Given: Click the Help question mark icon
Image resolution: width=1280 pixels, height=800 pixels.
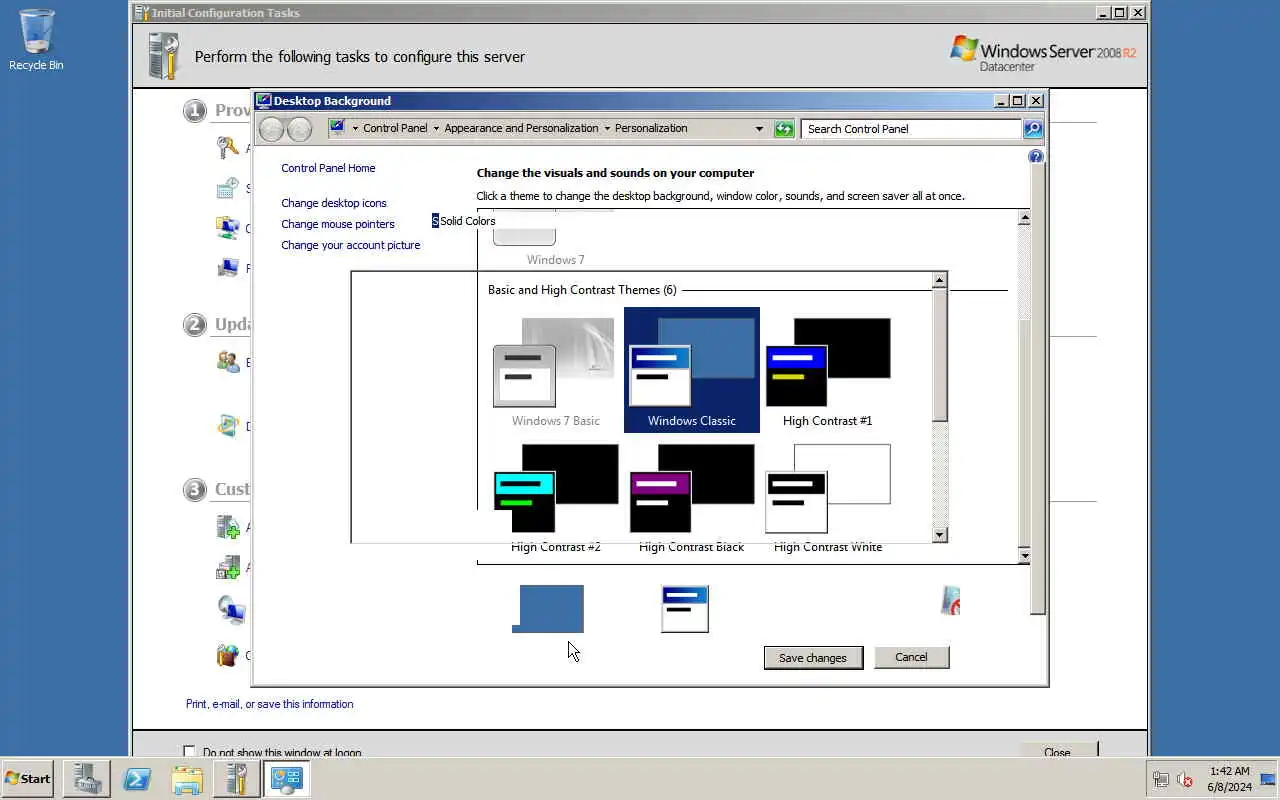Looking at the screenshot, I should (x=1036, y=156).
